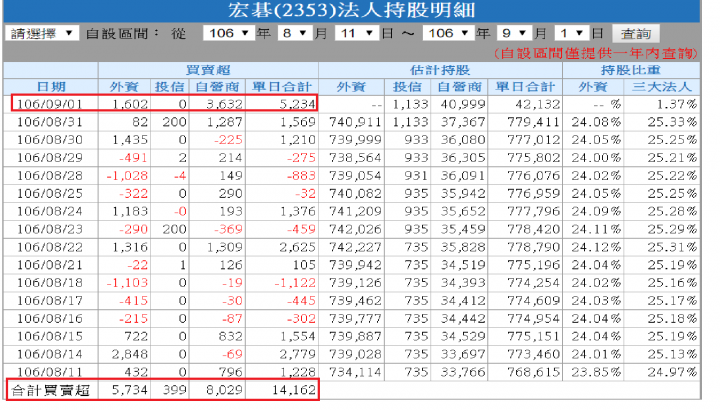Viewport: 720px width, 410px height.
Task: Select the 106/08/24 date cell
Action: tap(50, 212)
